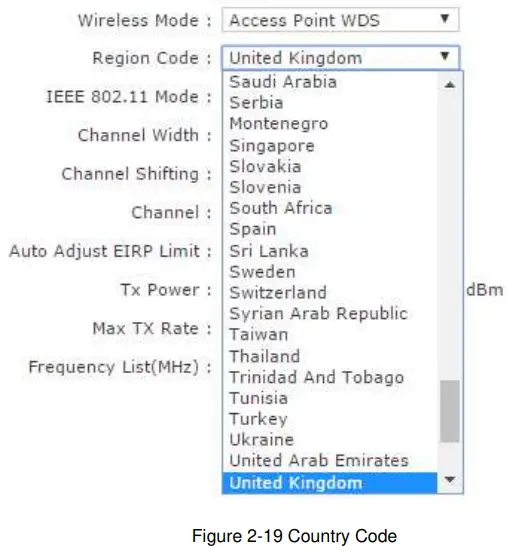Image resolution: width=508 pixels, height=550 pixels.
Task: Select Singapore as region code
Action: pyautogui.click(x=330, y=145)
